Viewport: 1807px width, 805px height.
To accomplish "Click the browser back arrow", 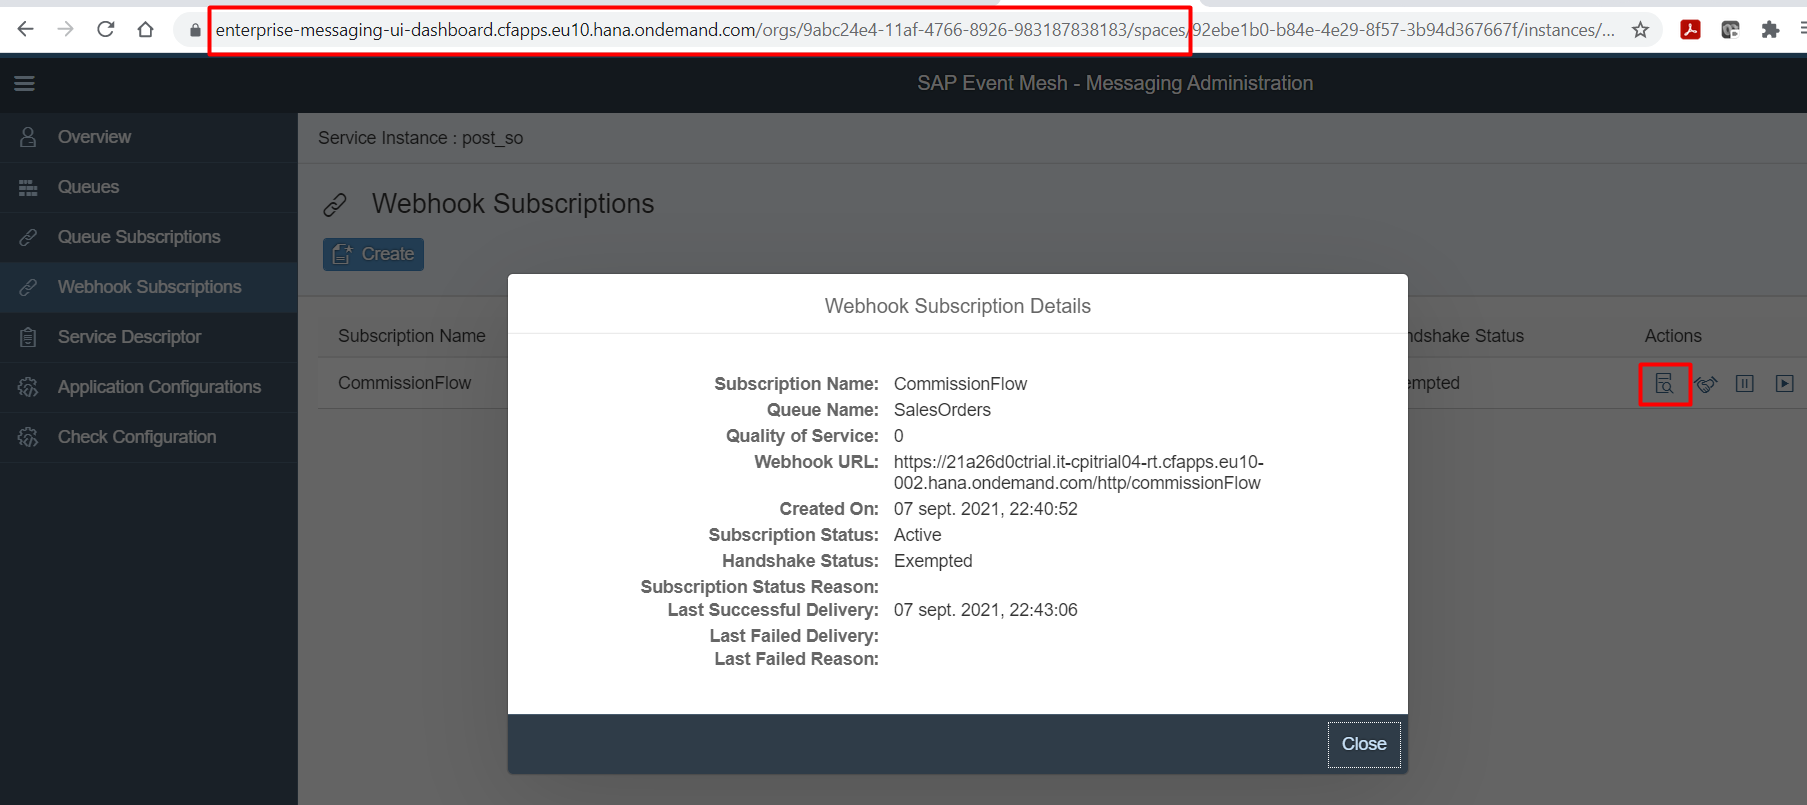I will 26,29.
